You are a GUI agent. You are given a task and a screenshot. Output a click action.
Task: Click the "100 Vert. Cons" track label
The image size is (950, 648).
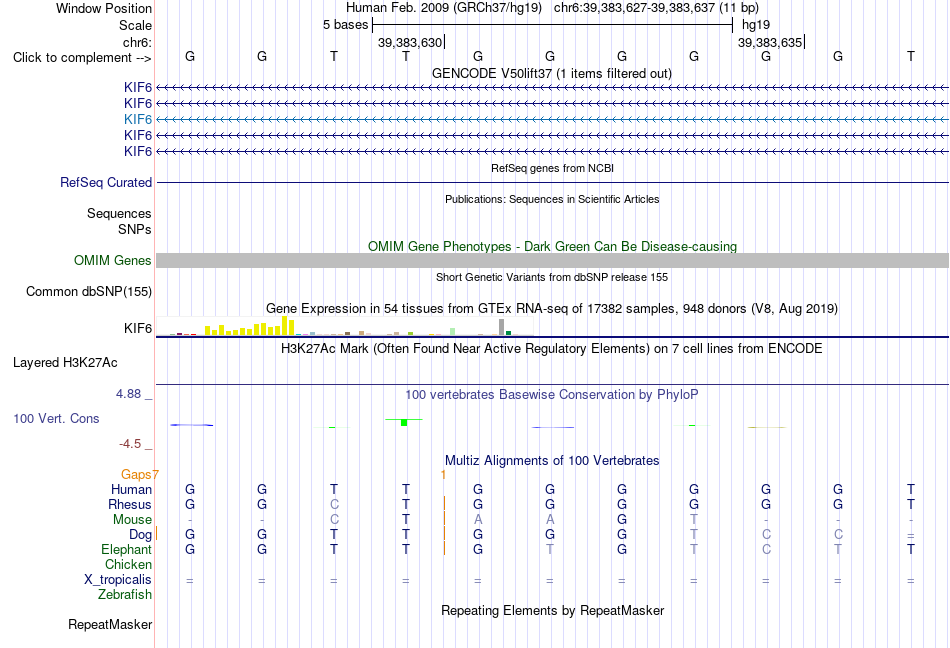[56, 418]
